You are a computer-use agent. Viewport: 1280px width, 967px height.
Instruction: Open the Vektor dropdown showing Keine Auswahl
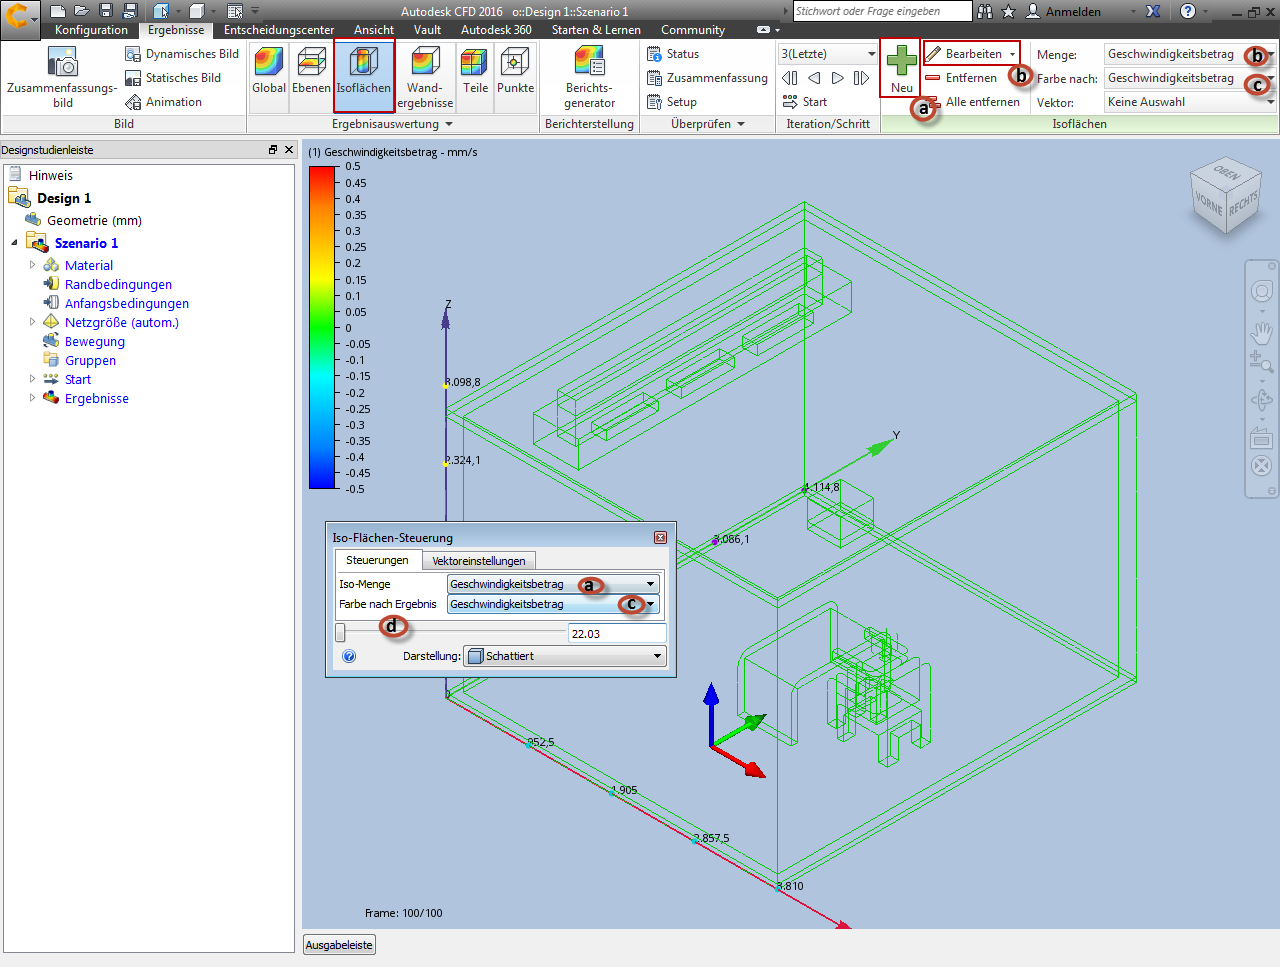point(1190,102)
